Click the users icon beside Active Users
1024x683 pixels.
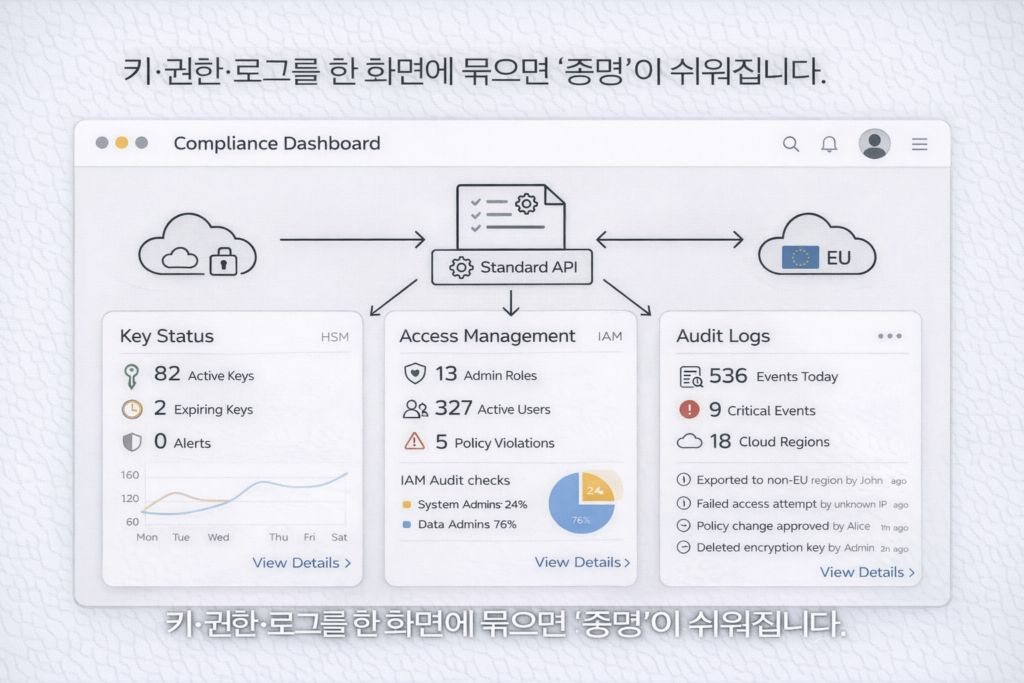(415, 409)
